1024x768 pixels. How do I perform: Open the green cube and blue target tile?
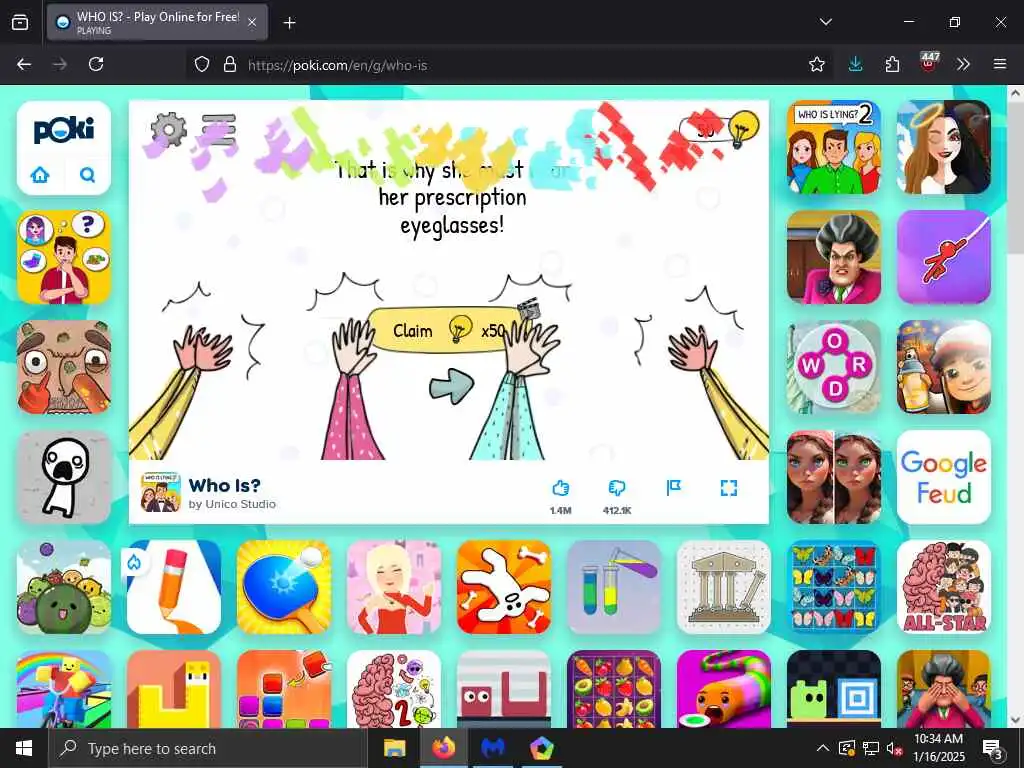[834, 688]
